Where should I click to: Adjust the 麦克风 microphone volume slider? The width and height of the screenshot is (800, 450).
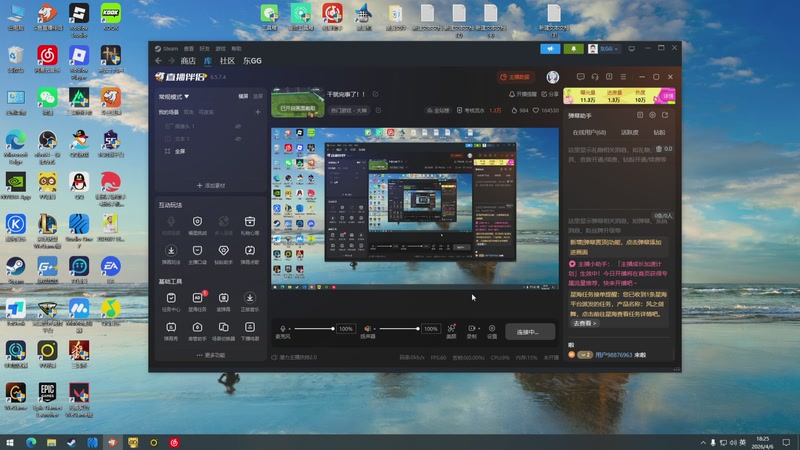point(314,329)
